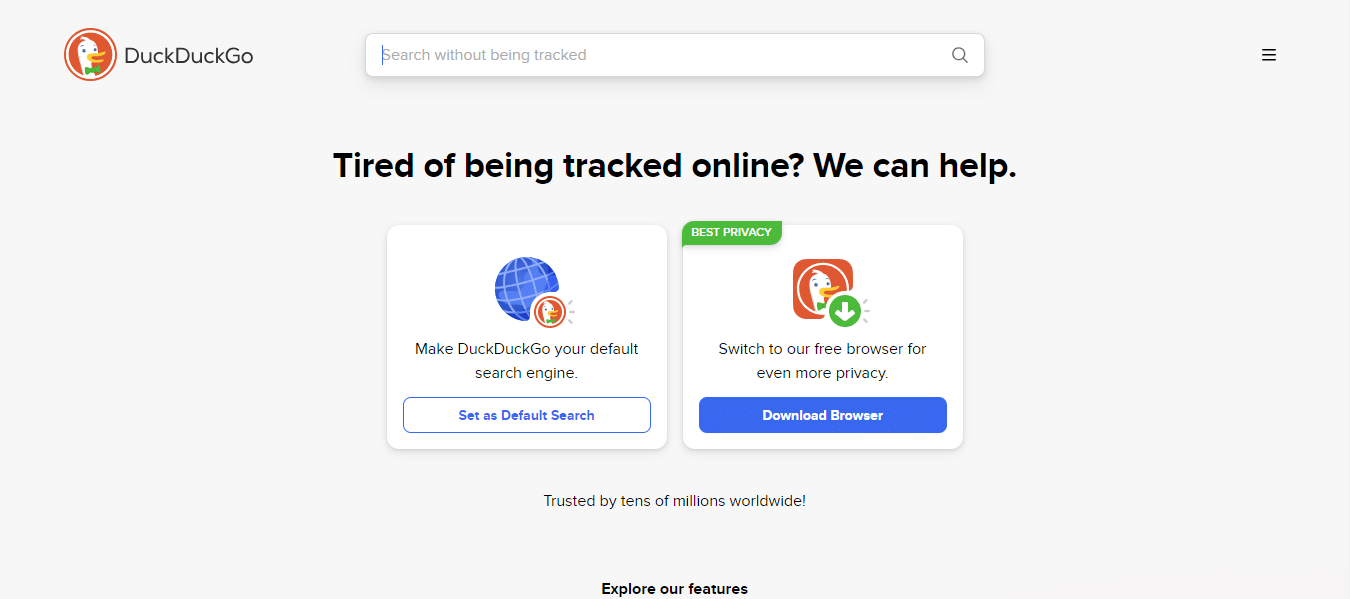This screenshot has width=1350, height=599.
Task: Click 'Make DuckDuckGo your default search engine' text
Action: tap(526, 349)
